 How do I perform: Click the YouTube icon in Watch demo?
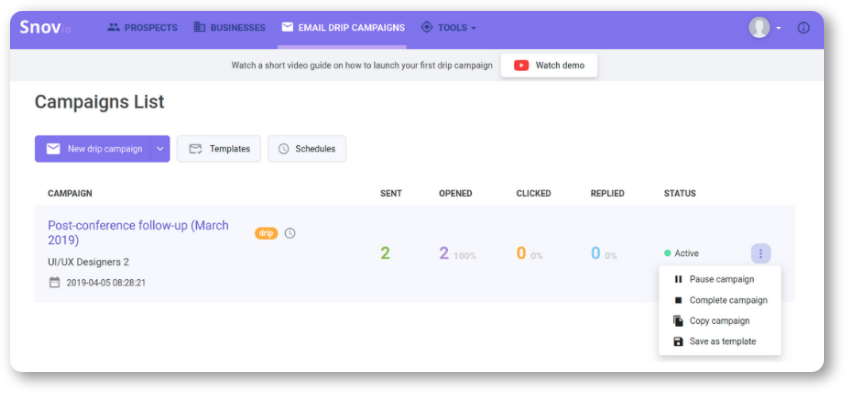click(521, 65)
